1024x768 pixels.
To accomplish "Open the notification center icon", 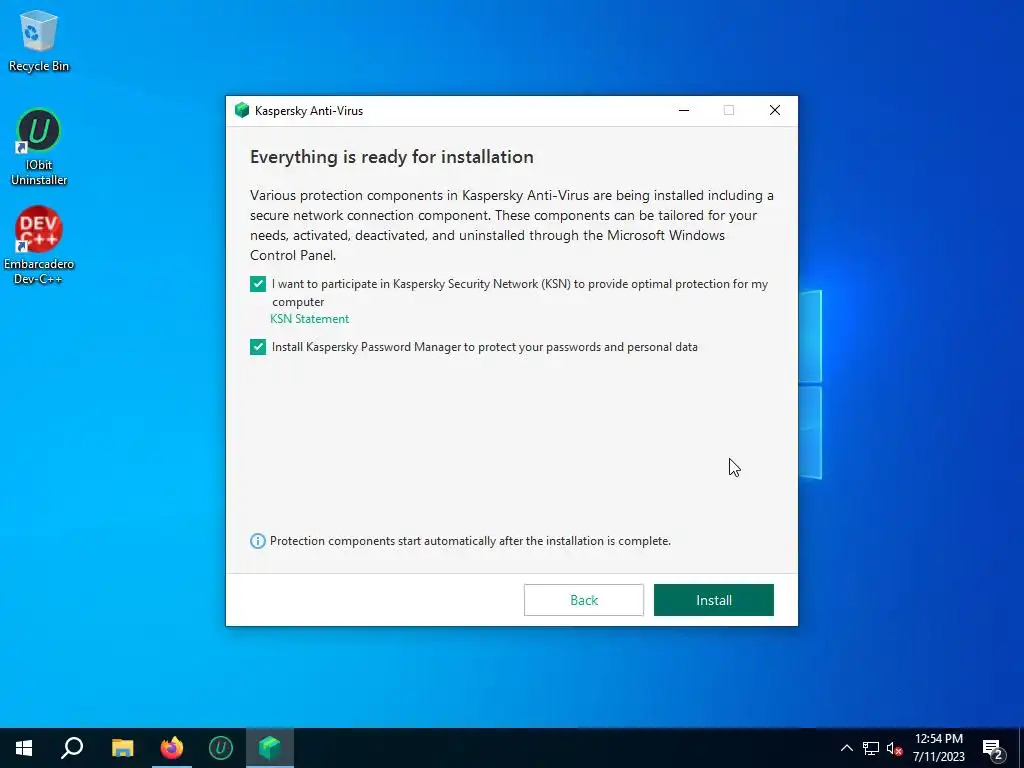I will pyautogui.click(x=993, y=748).
